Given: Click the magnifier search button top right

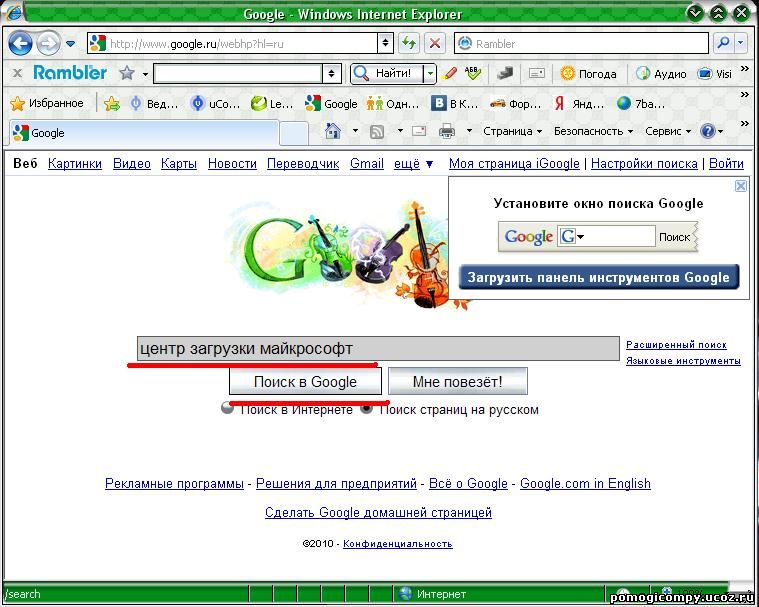Looking at the screenshot, I should (x=724, y=44).
